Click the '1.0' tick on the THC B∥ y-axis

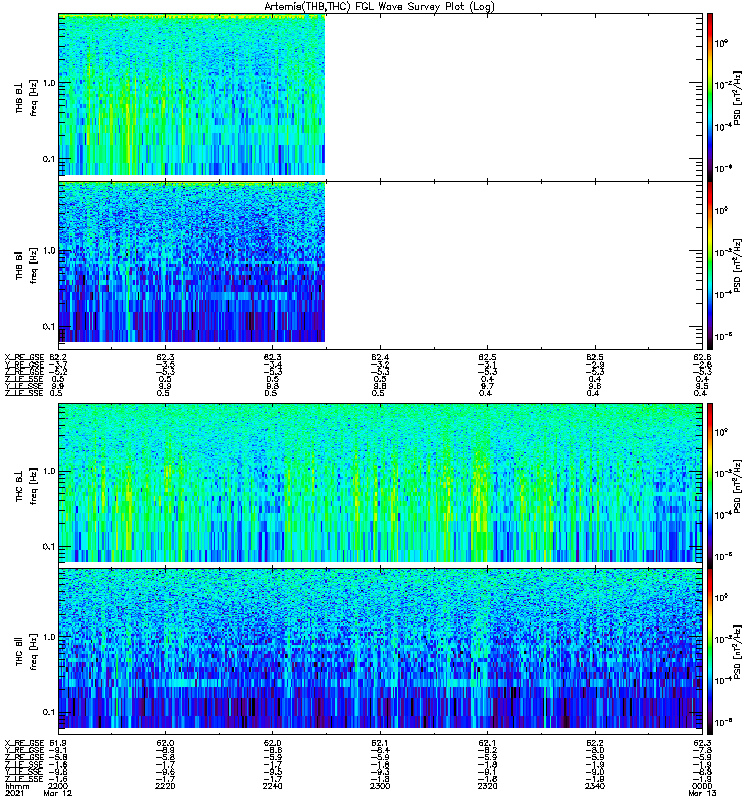click(x=49, y=637)
